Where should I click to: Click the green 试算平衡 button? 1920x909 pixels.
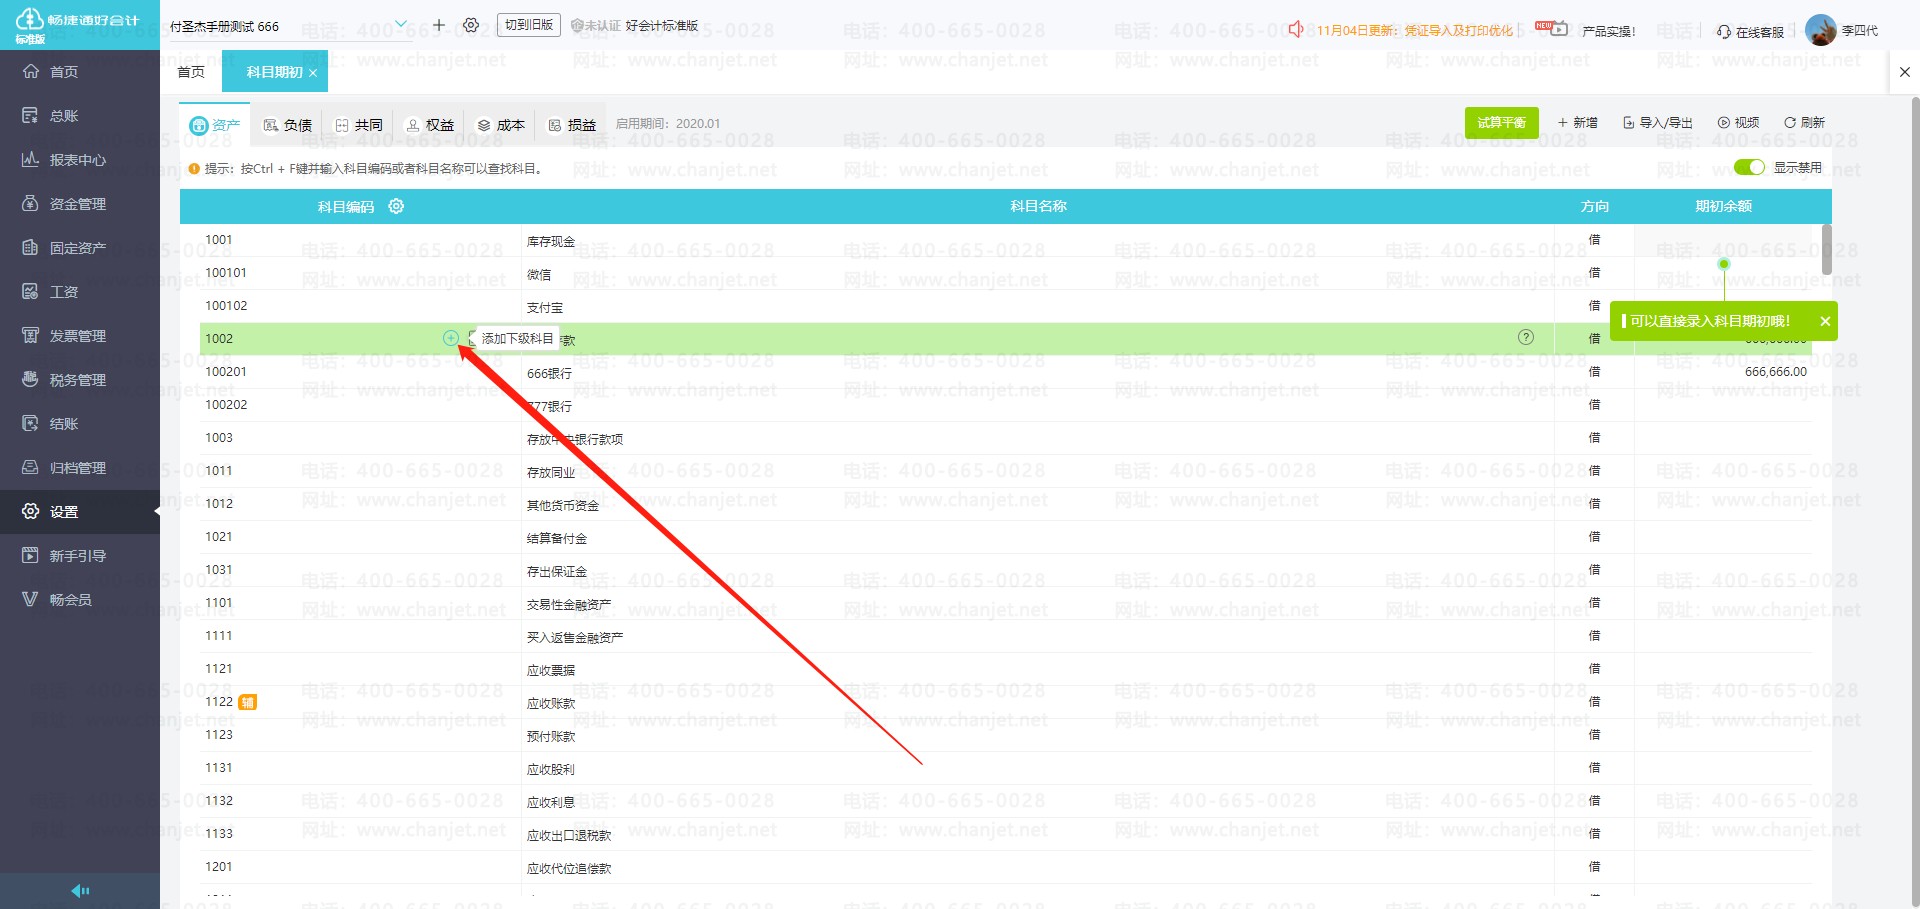(x=1501, y=123)
